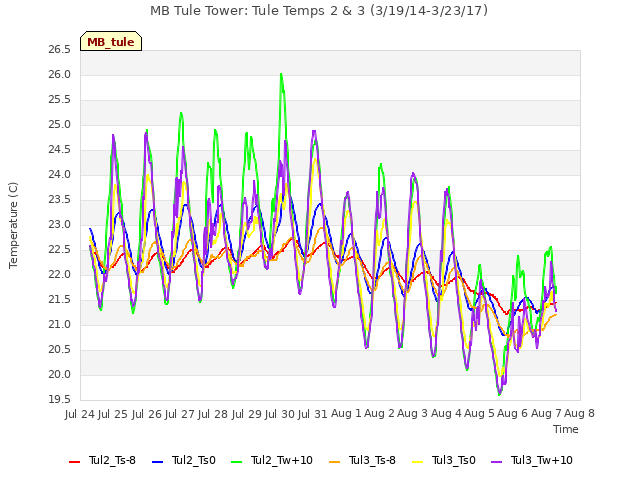Select the Tul3_Ts-8 legend label
The image size is (640, 480).
click(x=372, y=460)
